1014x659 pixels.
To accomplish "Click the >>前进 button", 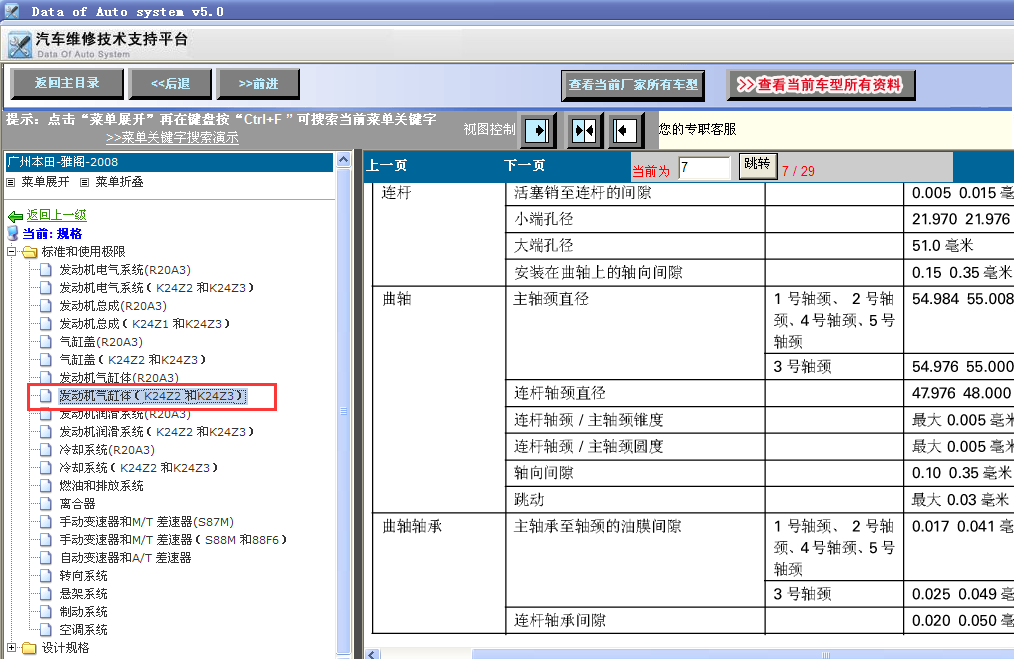I will [x=258, y=84].
